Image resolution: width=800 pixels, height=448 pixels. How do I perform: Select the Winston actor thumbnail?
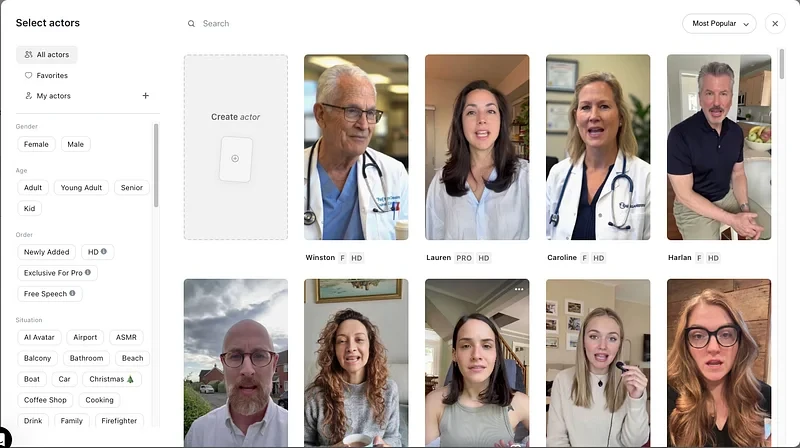356,147
